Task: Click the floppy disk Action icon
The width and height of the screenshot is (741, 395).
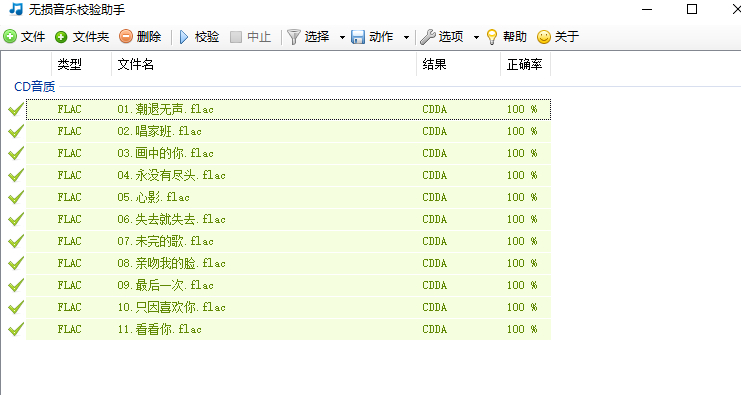Action: (358, 37)
